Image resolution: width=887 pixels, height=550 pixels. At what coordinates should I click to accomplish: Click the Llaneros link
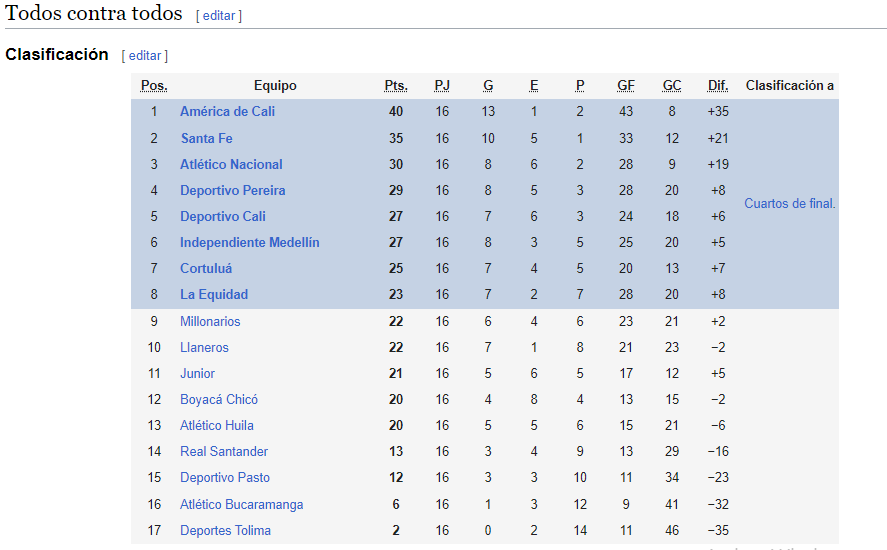coord(204,347)
